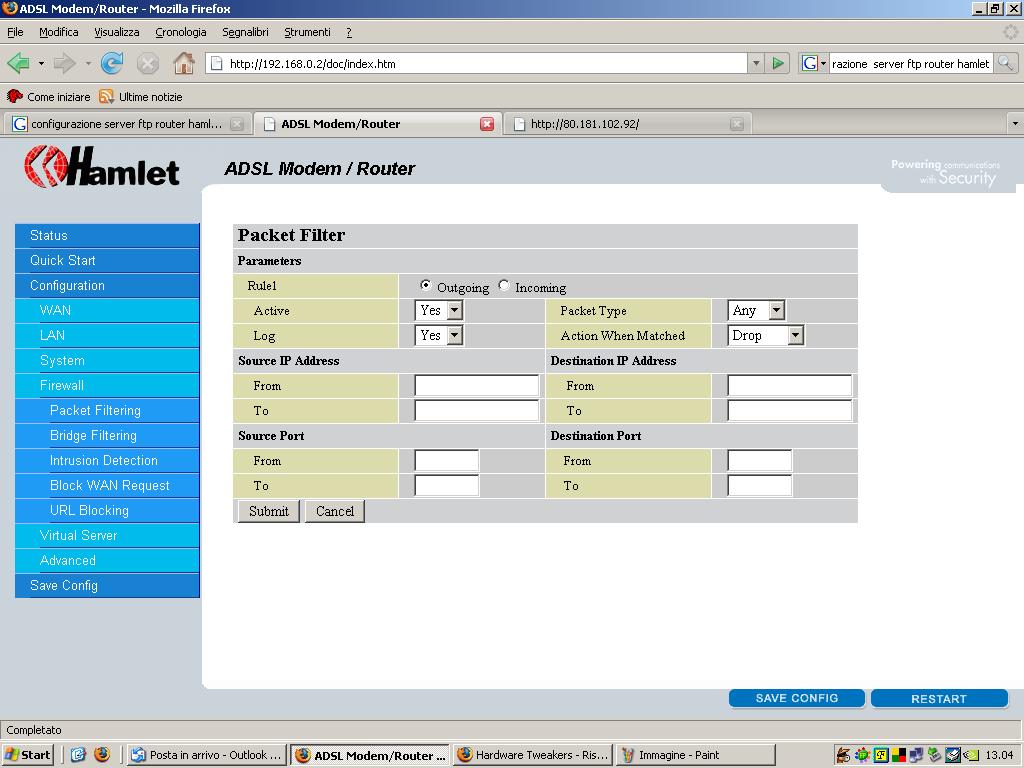
Task: Click the browser Back arrow button
Action: pos(18,63)
